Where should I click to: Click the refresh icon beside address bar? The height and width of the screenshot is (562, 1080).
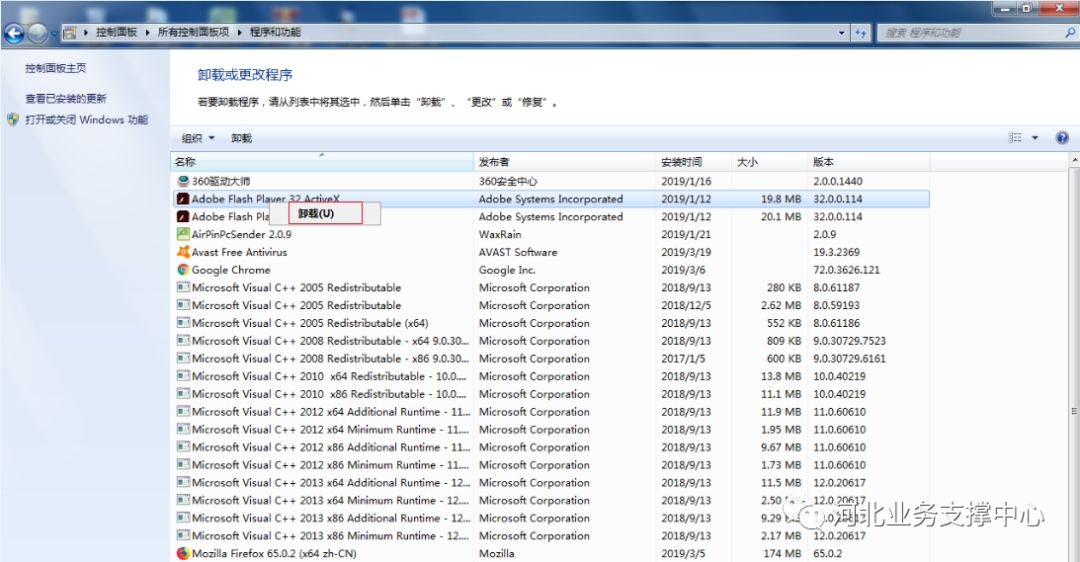click(x=860, y=32)
